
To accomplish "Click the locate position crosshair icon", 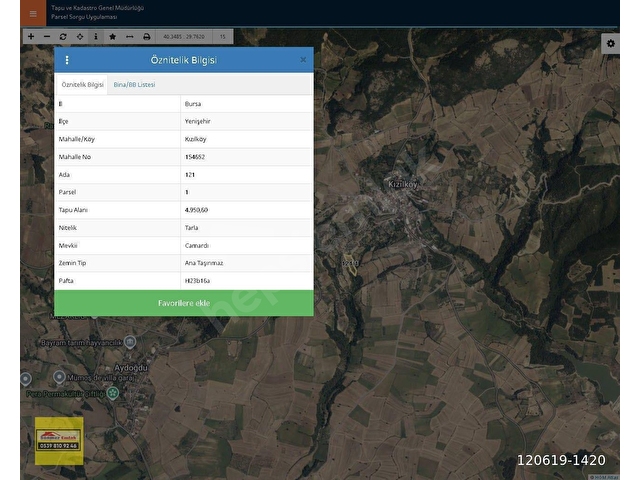I will click(80, 37).
